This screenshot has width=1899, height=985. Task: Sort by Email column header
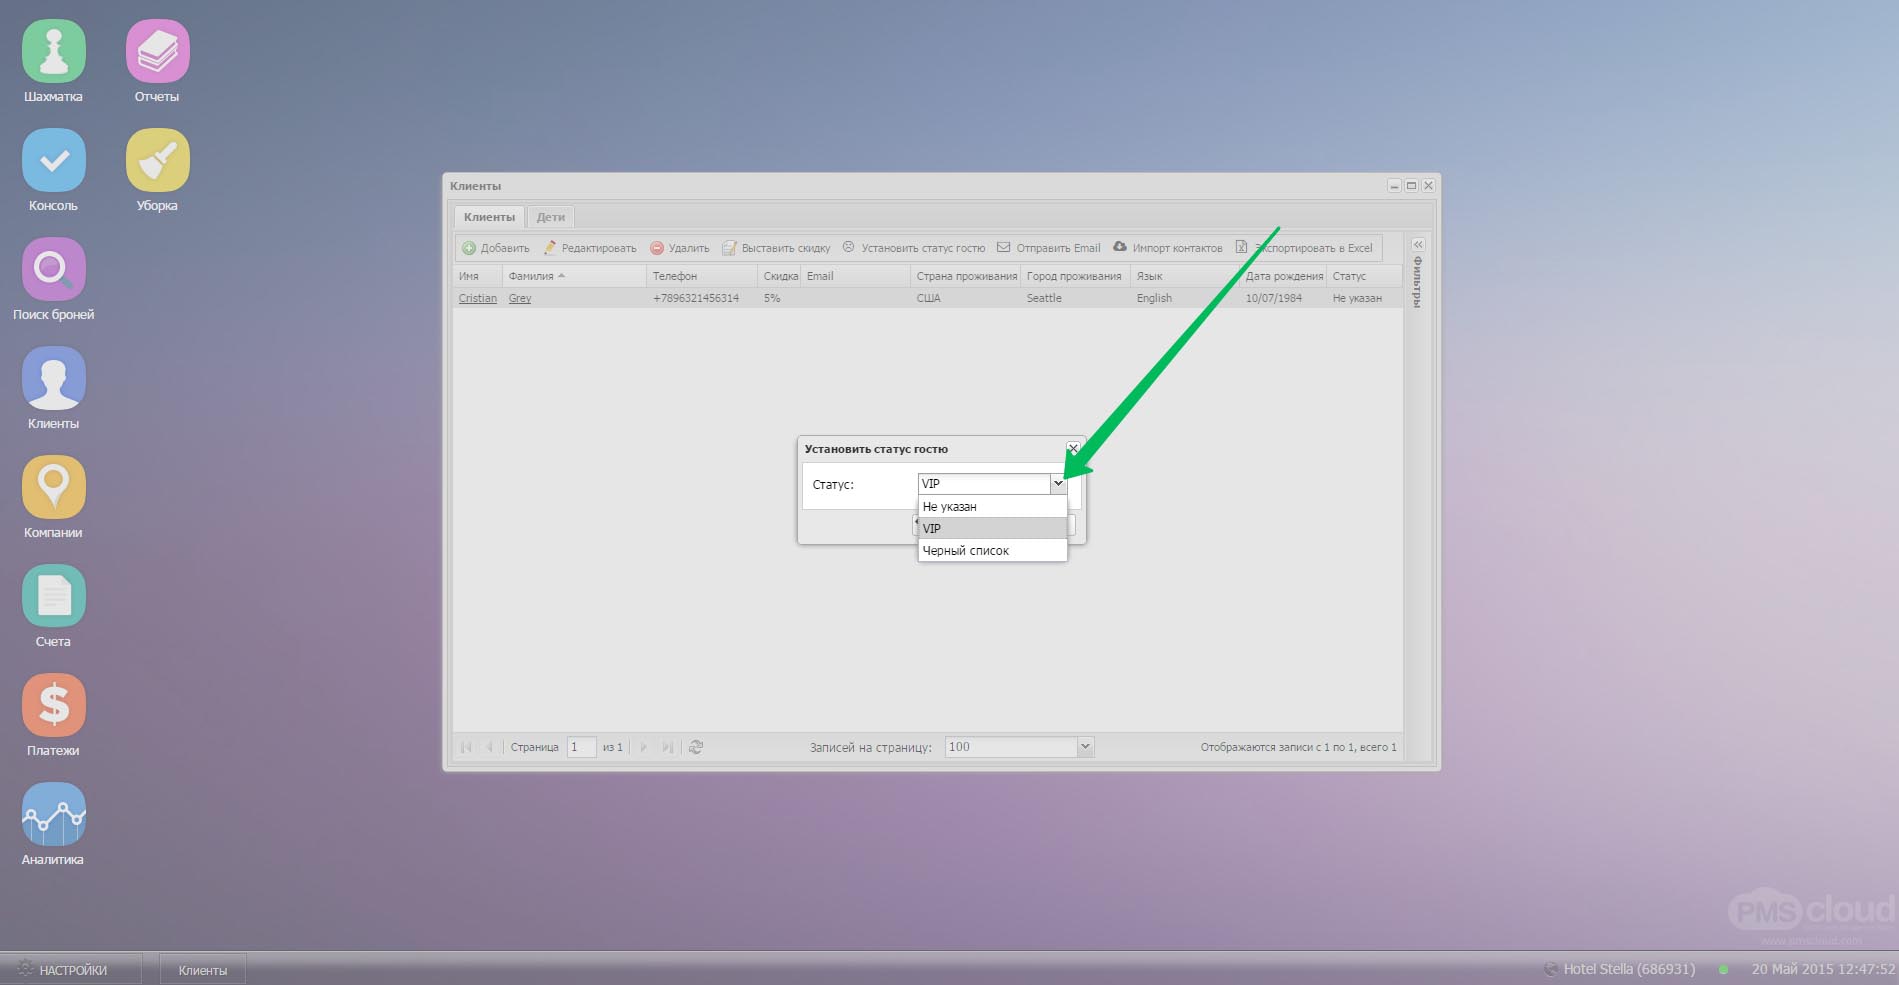point(855,276)
